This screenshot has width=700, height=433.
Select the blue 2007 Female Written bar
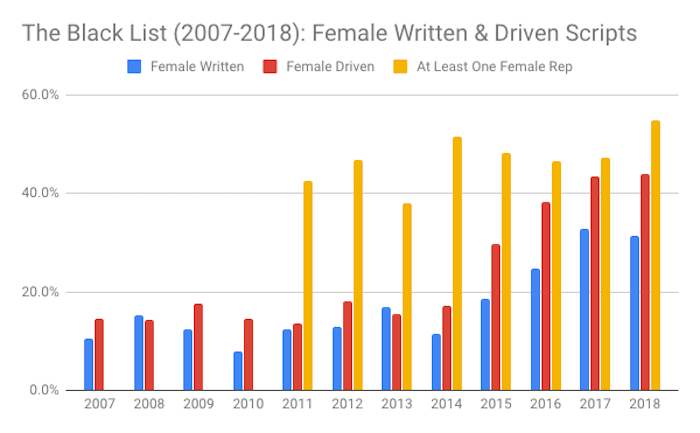(89, 365)
